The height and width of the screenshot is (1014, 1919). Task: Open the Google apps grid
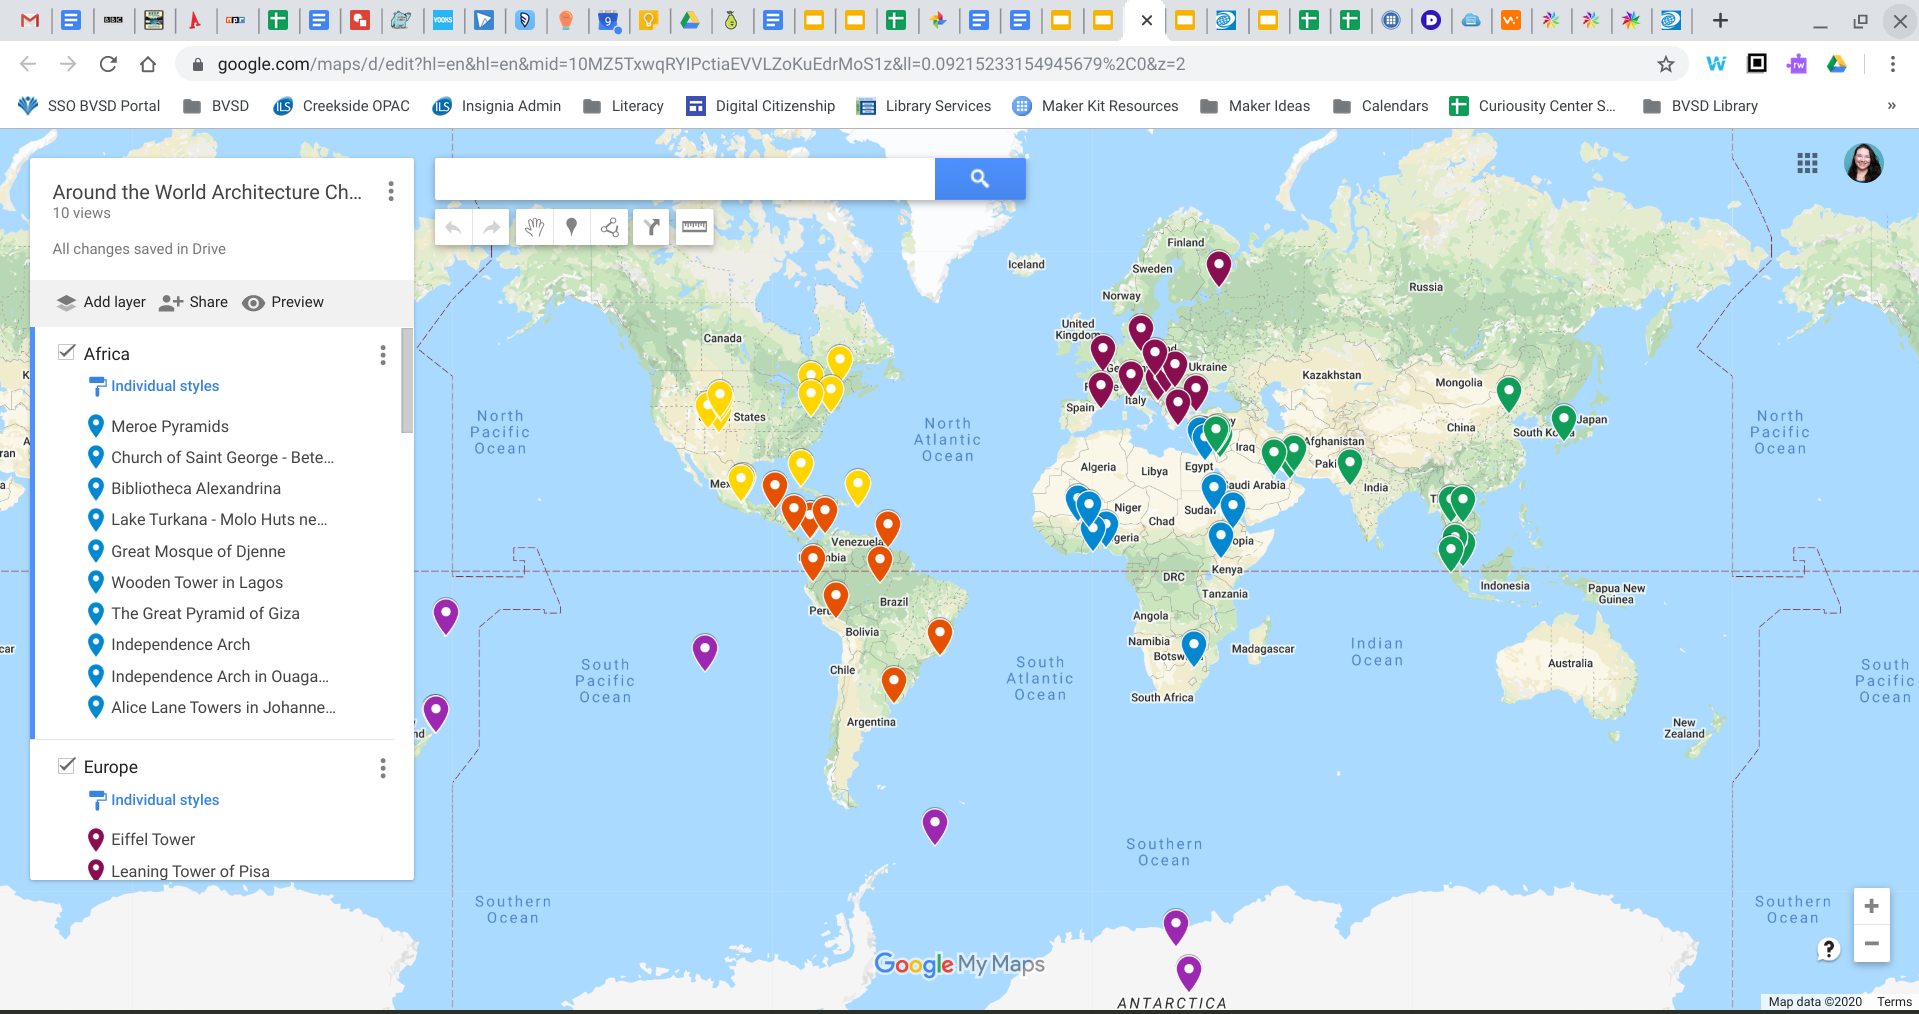[x=1806, y=163]
